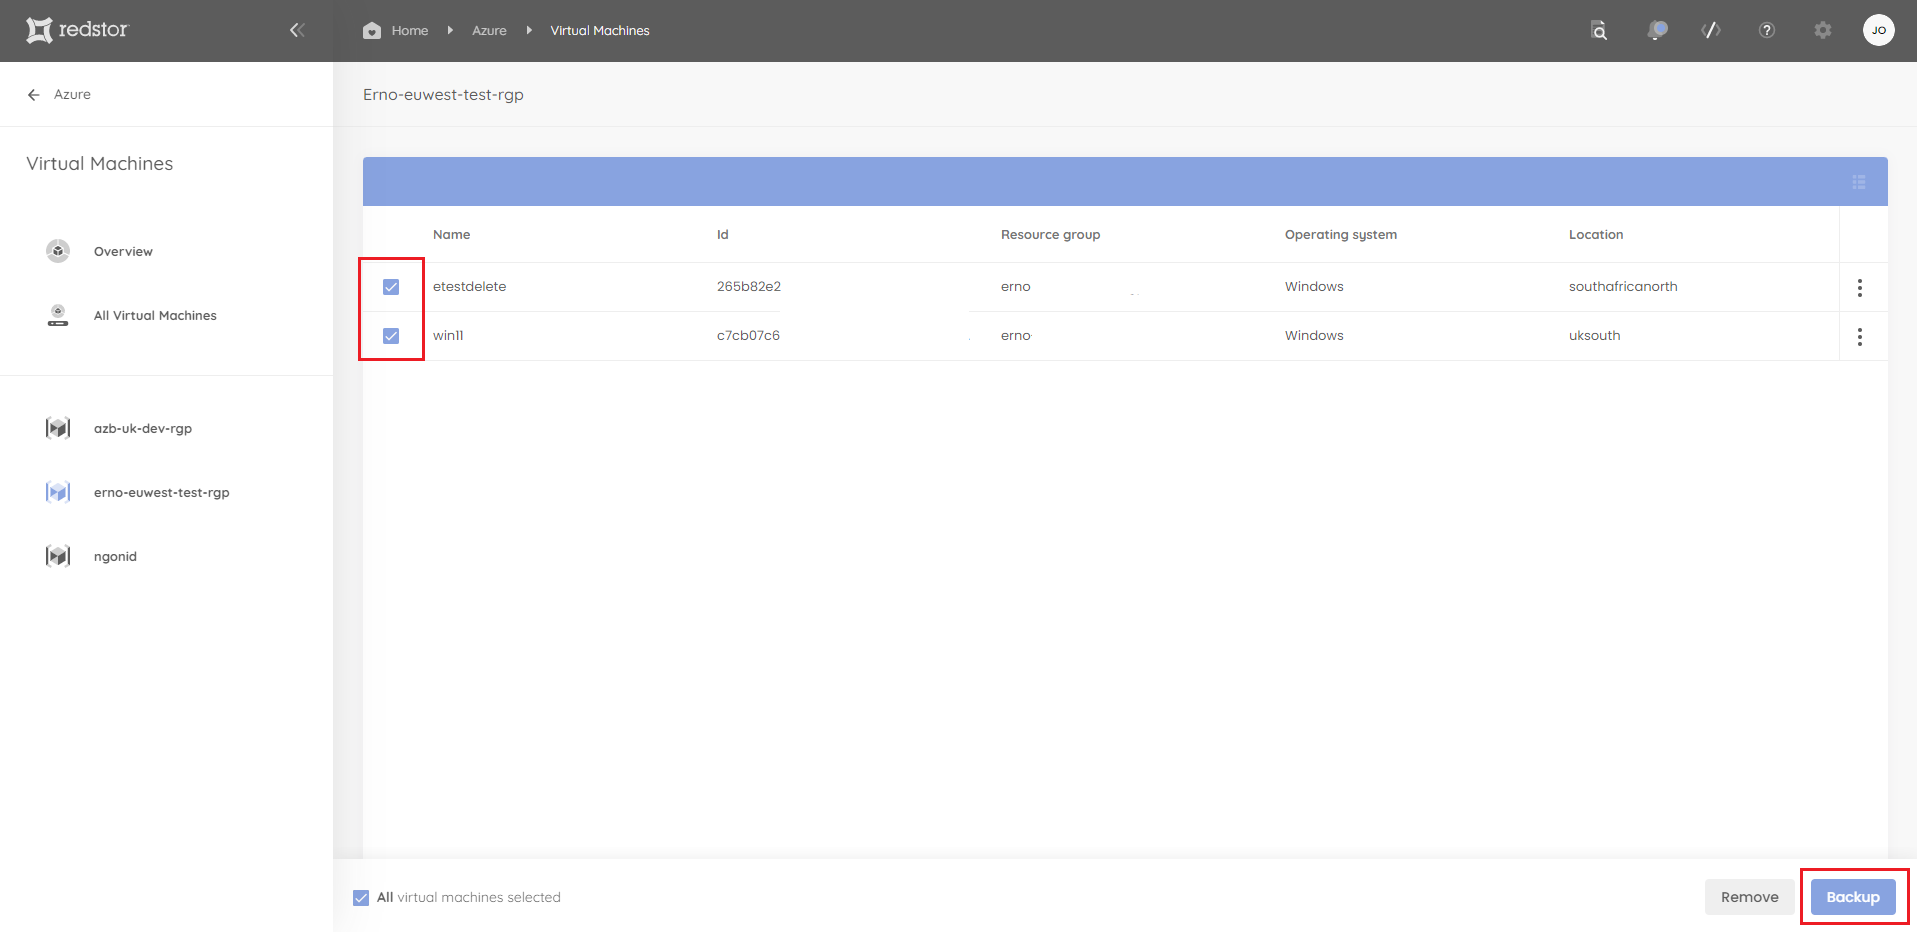
Task: Click the Remove button
Action: tap(1749, 897)
